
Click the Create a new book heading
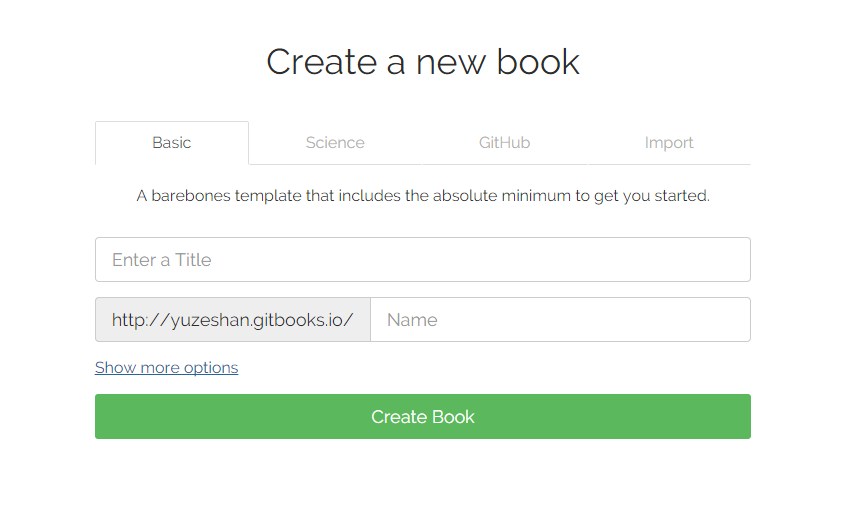point(423,62)
